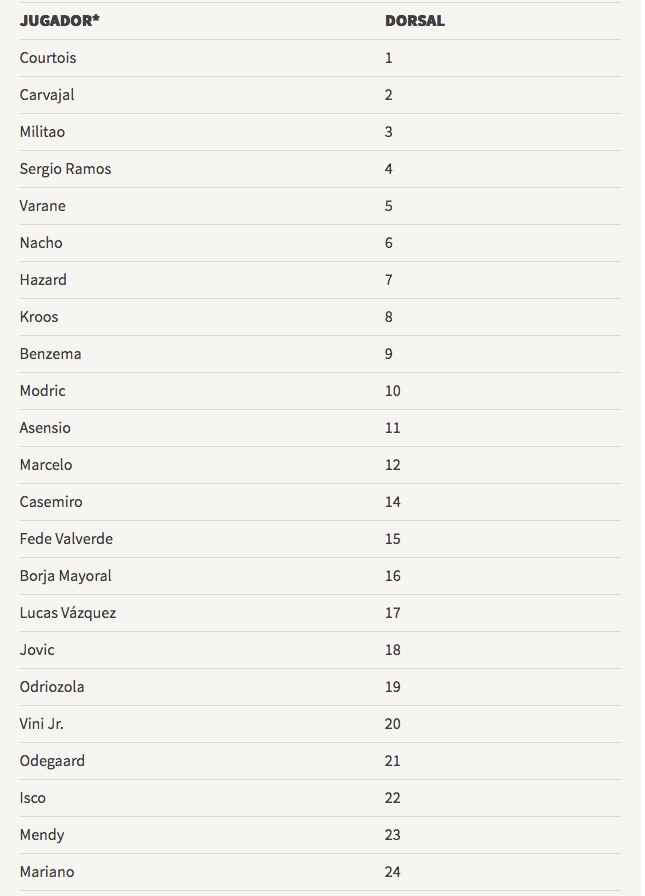Screen dimensions: 645x896
Task: Select the Fede Valverde entry
Action: point(66,539)
